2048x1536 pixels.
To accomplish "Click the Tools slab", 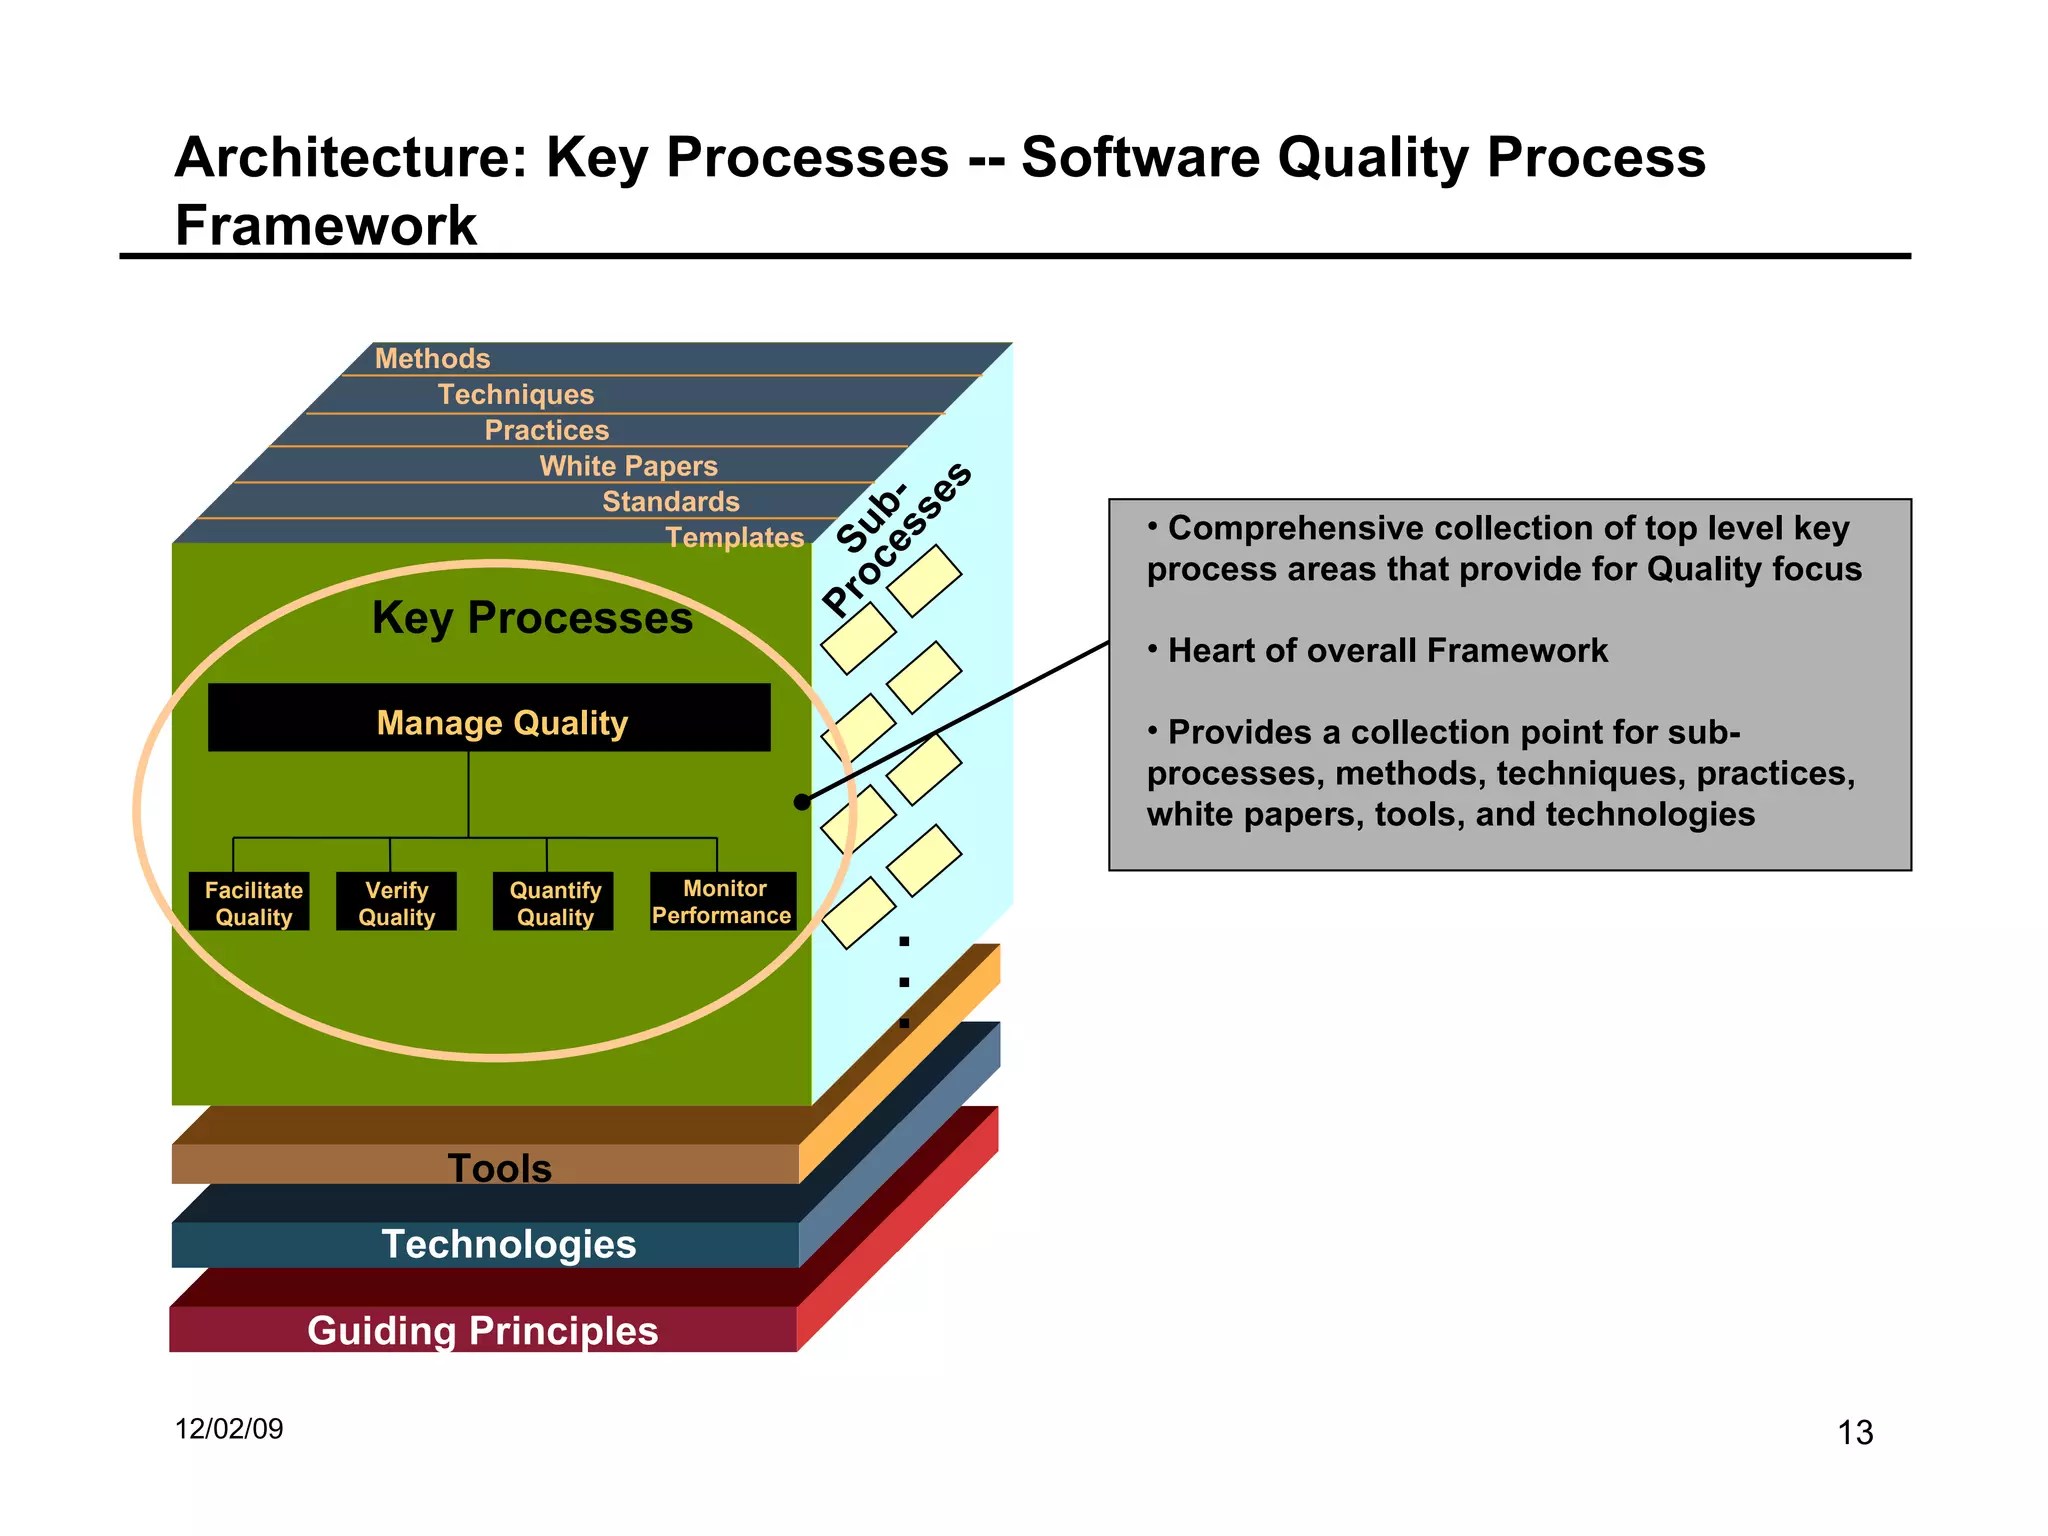I will [498, 1167].
